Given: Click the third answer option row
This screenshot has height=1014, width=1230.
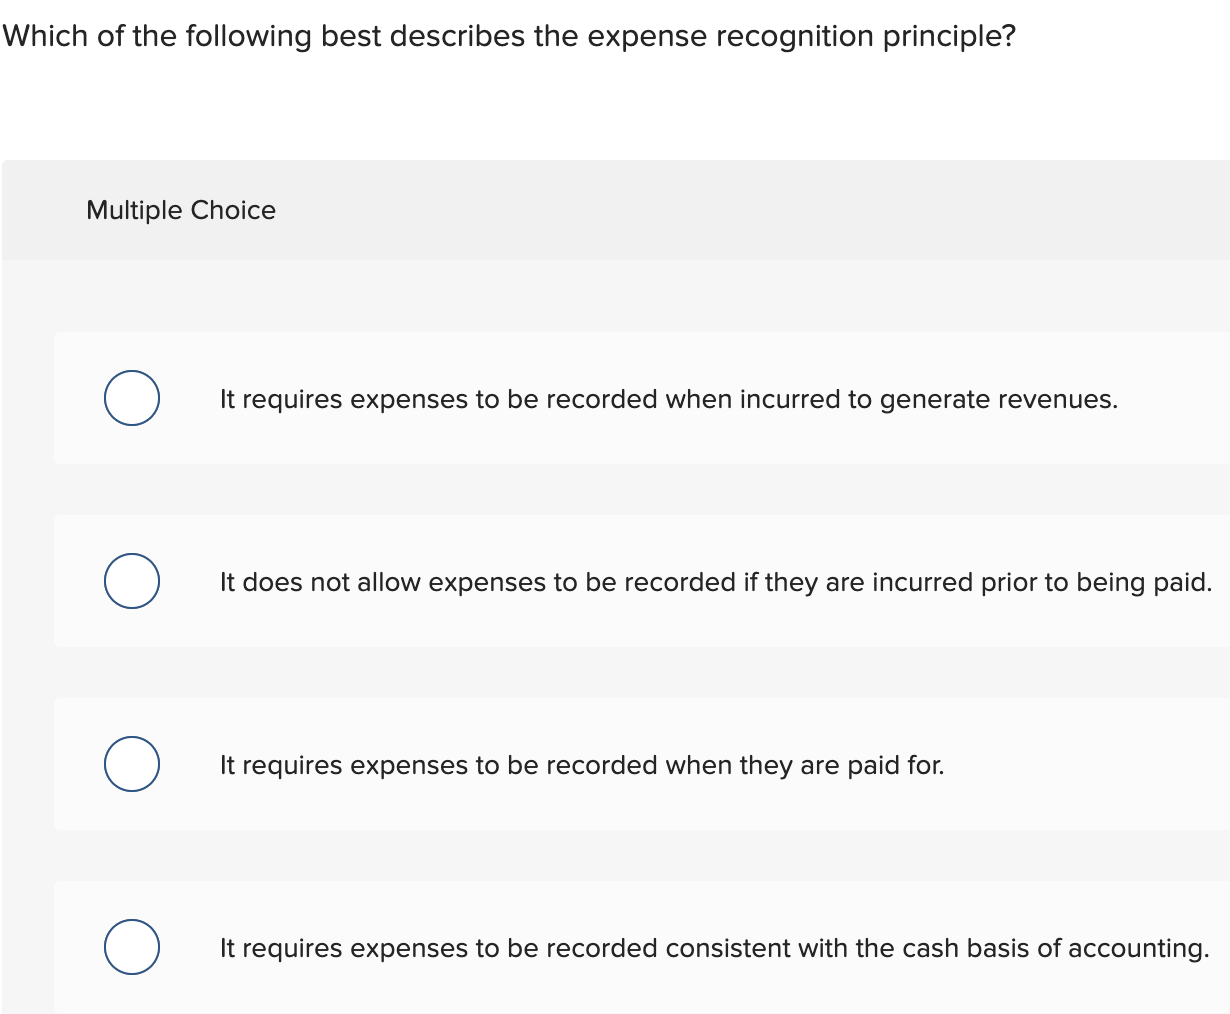Looking at the screenshot, I should click(x=640, y=763).
